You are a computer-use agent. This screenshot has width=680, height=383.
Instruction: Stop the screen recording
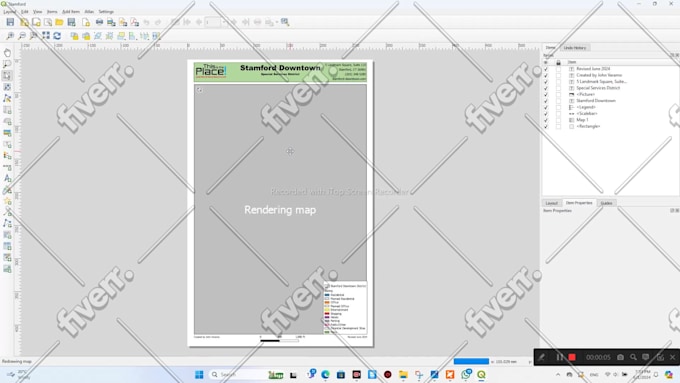(x=572, y=357)
